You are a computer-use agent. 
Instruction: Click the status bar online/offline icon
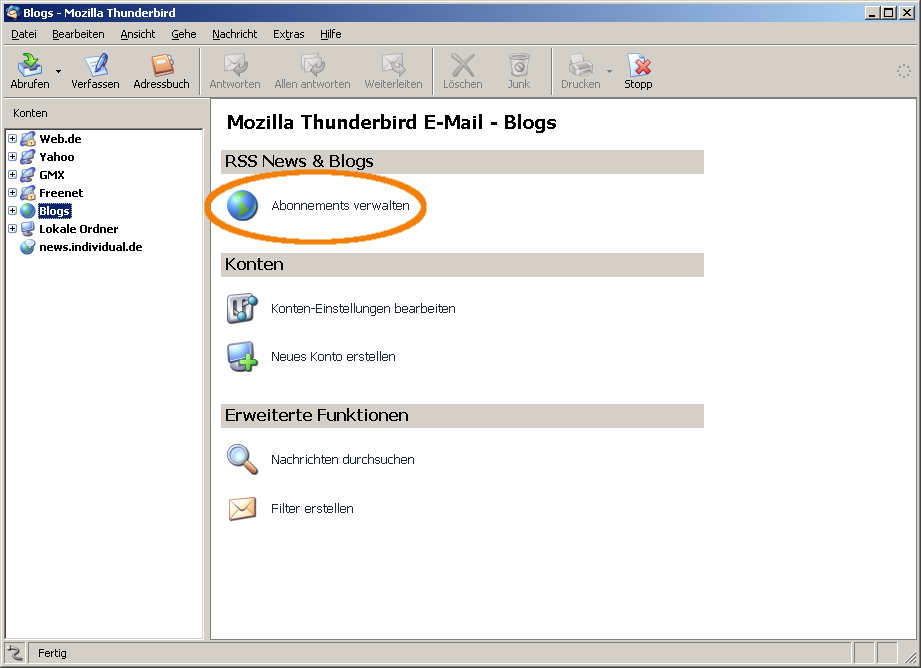[x=15, y=653]
